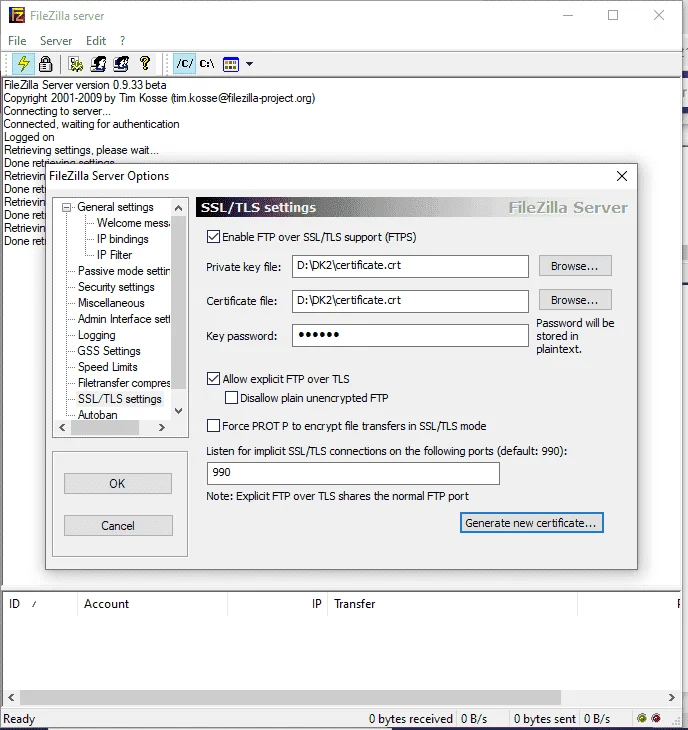Click the red status indicator light

pos(656,718)
